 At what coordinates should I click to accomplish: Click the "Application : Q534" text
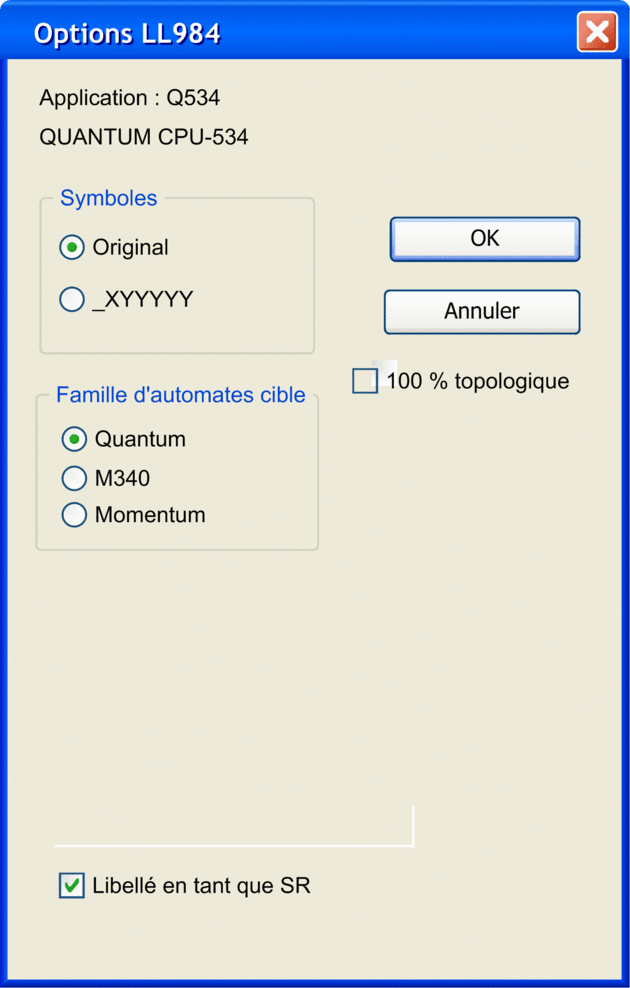130,98
